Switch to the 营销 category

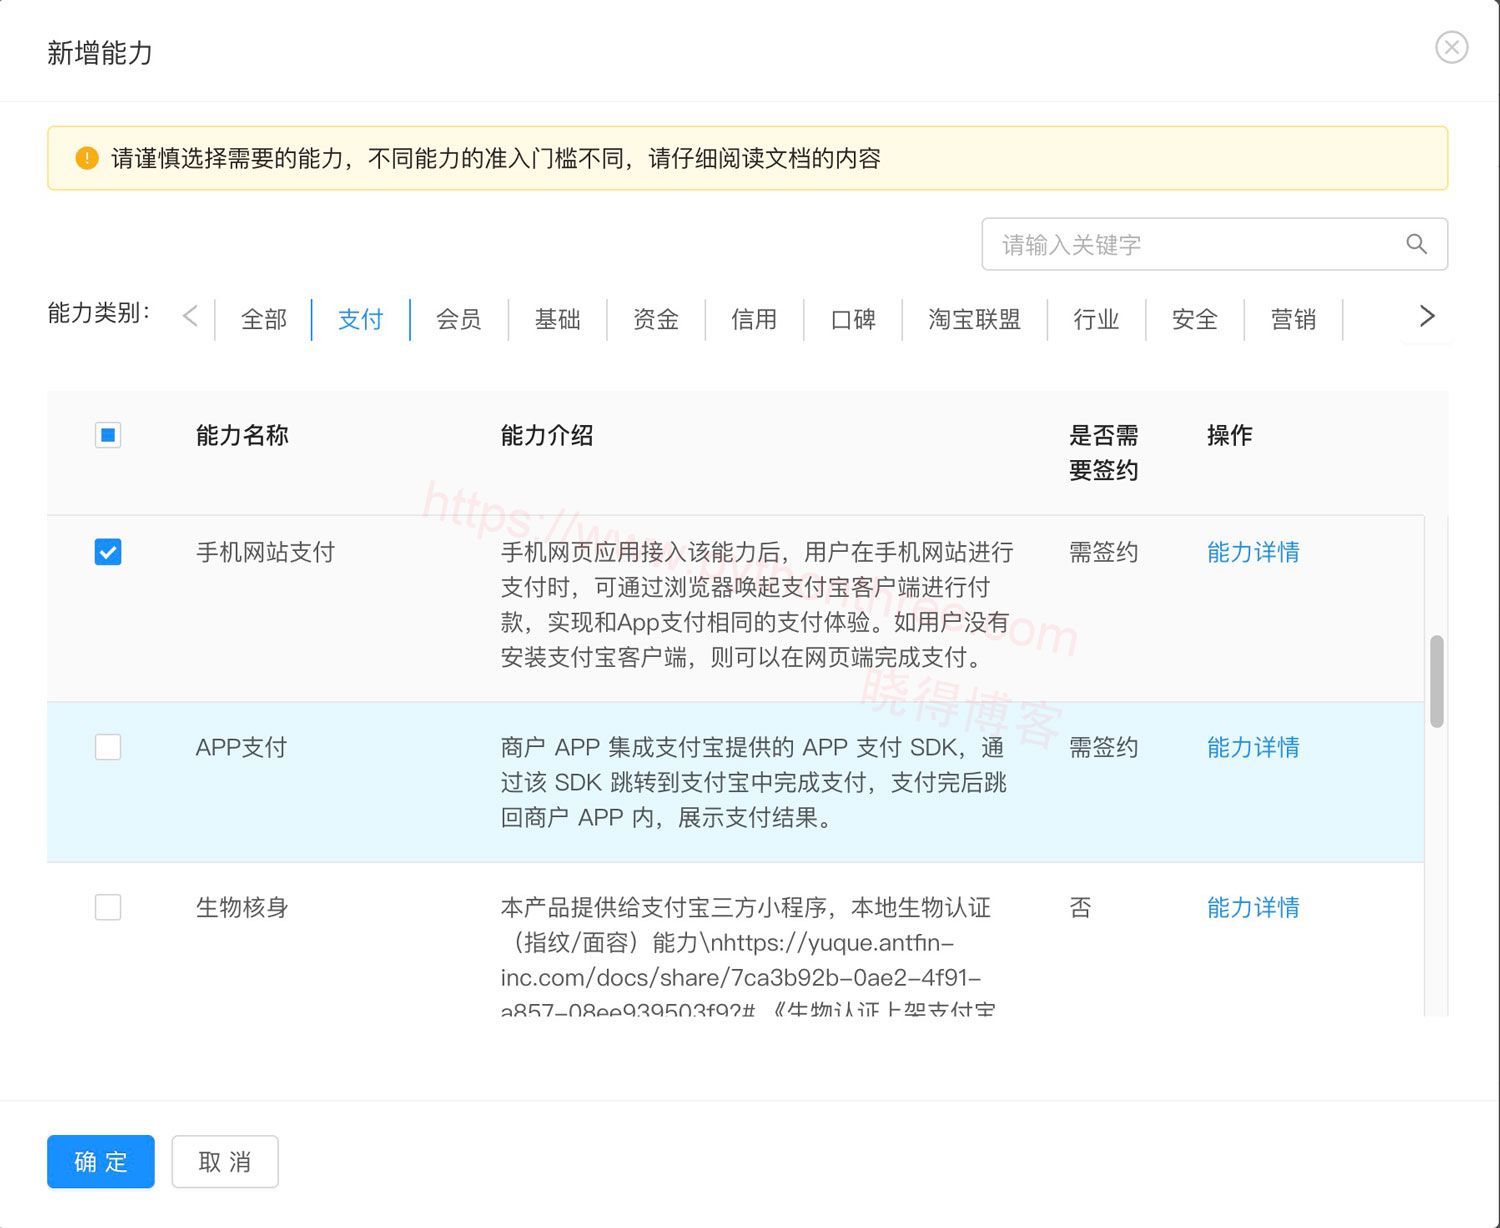tap(1293, 319)
